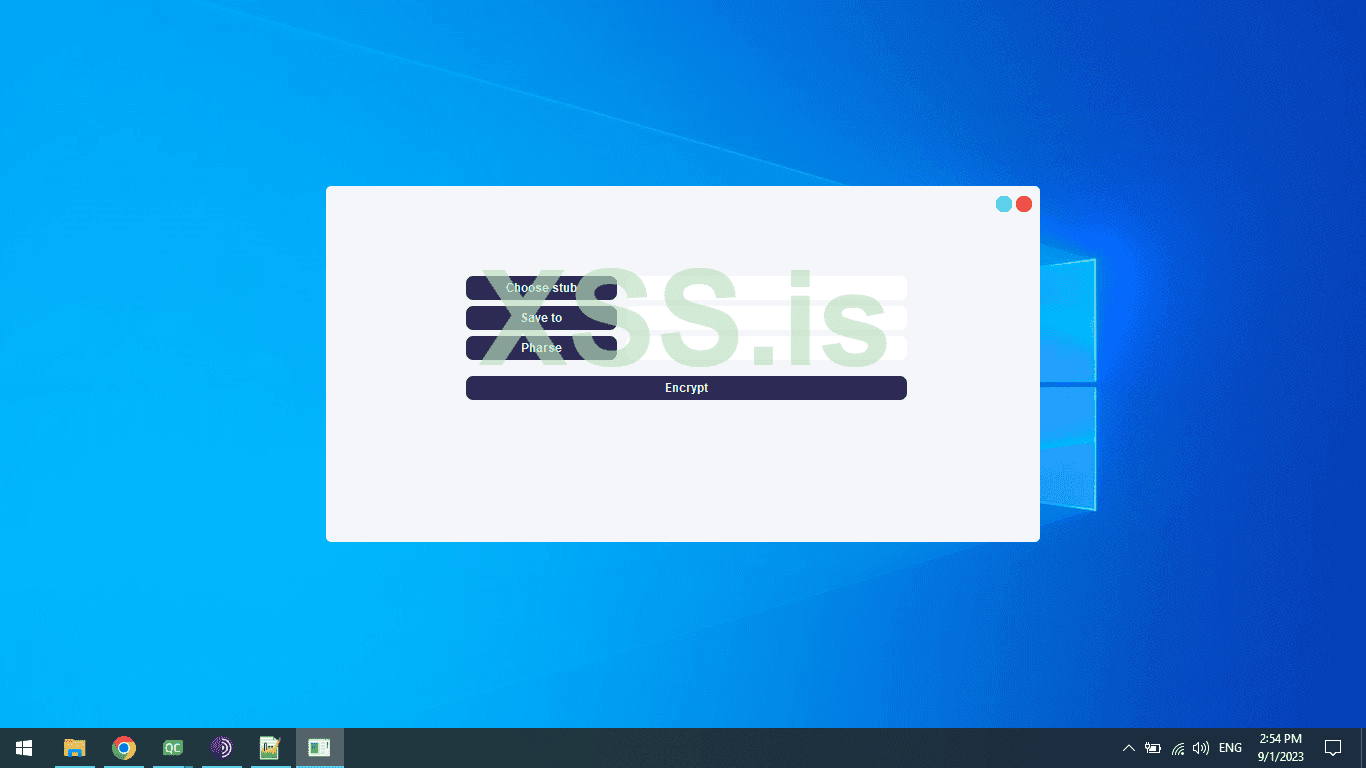Start encryption with the Encrypt button
1366x768 pixels.
point(686,388)
